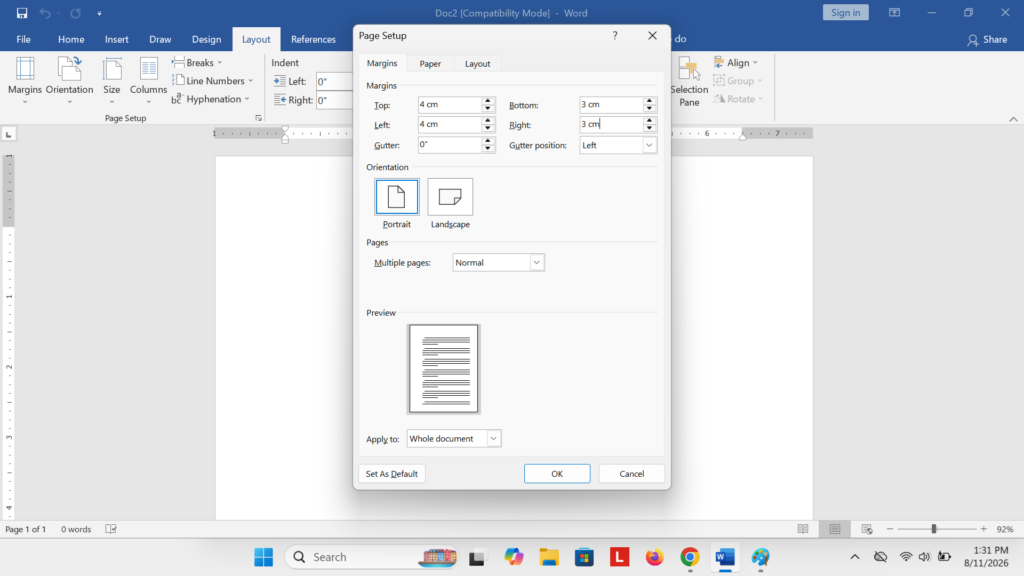Click the zoom out minus button
The width and height of the screenshot is (1024, 576).
point(889,529)
